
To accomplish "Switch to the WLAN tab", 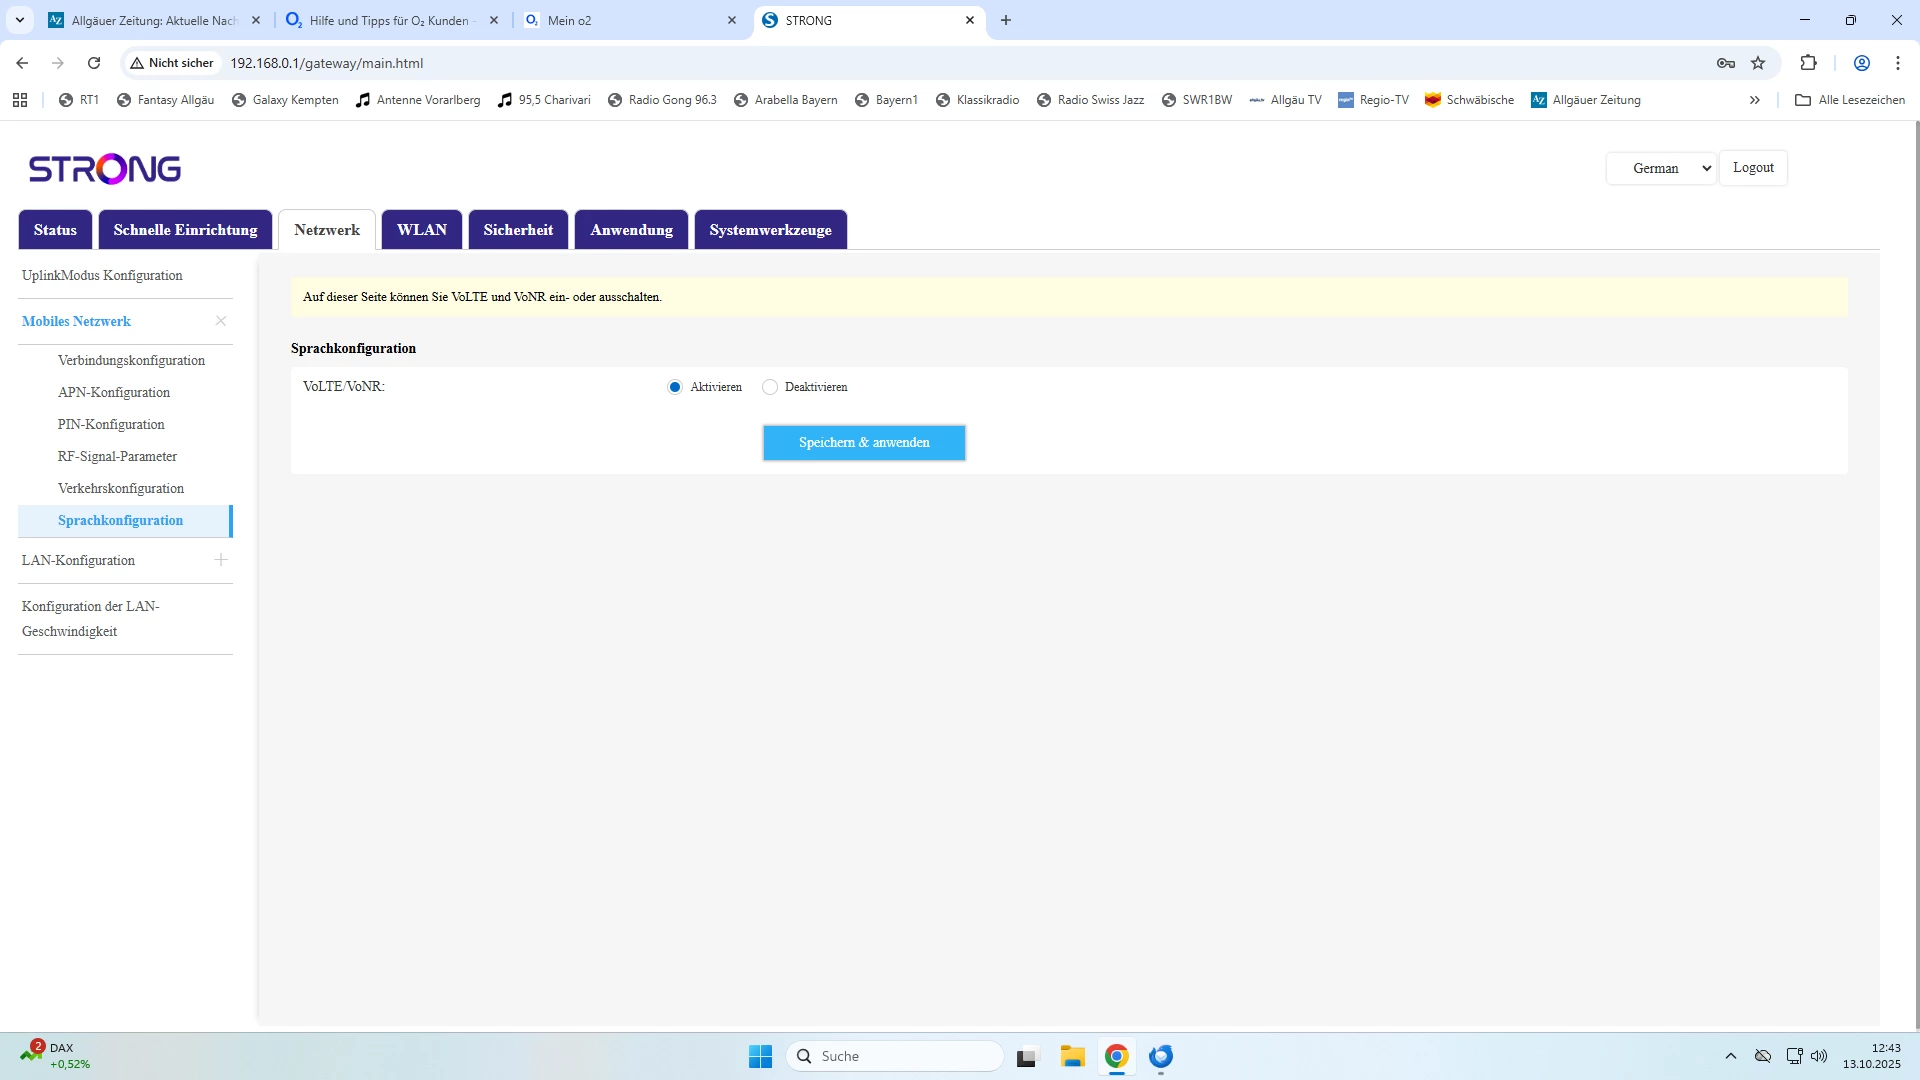I will pyautogui.click(x=421, y=230).
